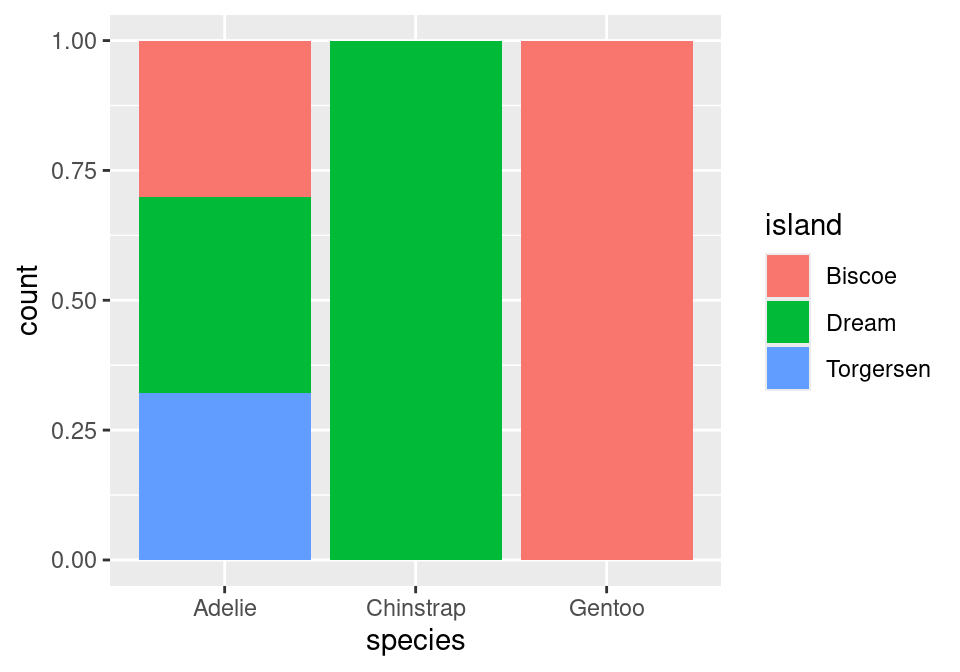Click the Dream legend color swatch
The image size is (960, 672).
pyautogui.click(x=788, y=323)
